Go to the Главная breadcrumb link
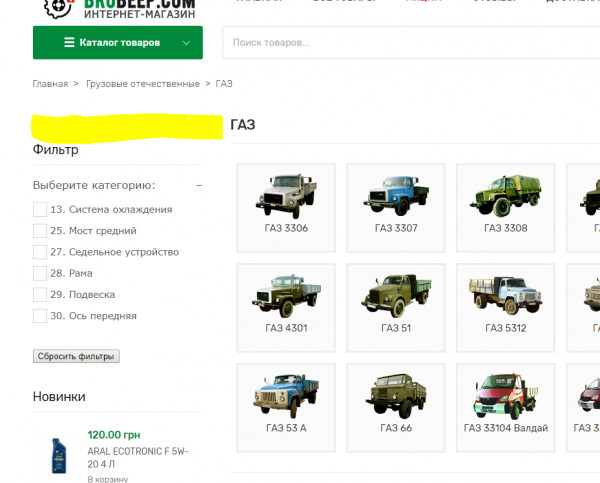Screen dimensions: 600x483 pos(50,84)
